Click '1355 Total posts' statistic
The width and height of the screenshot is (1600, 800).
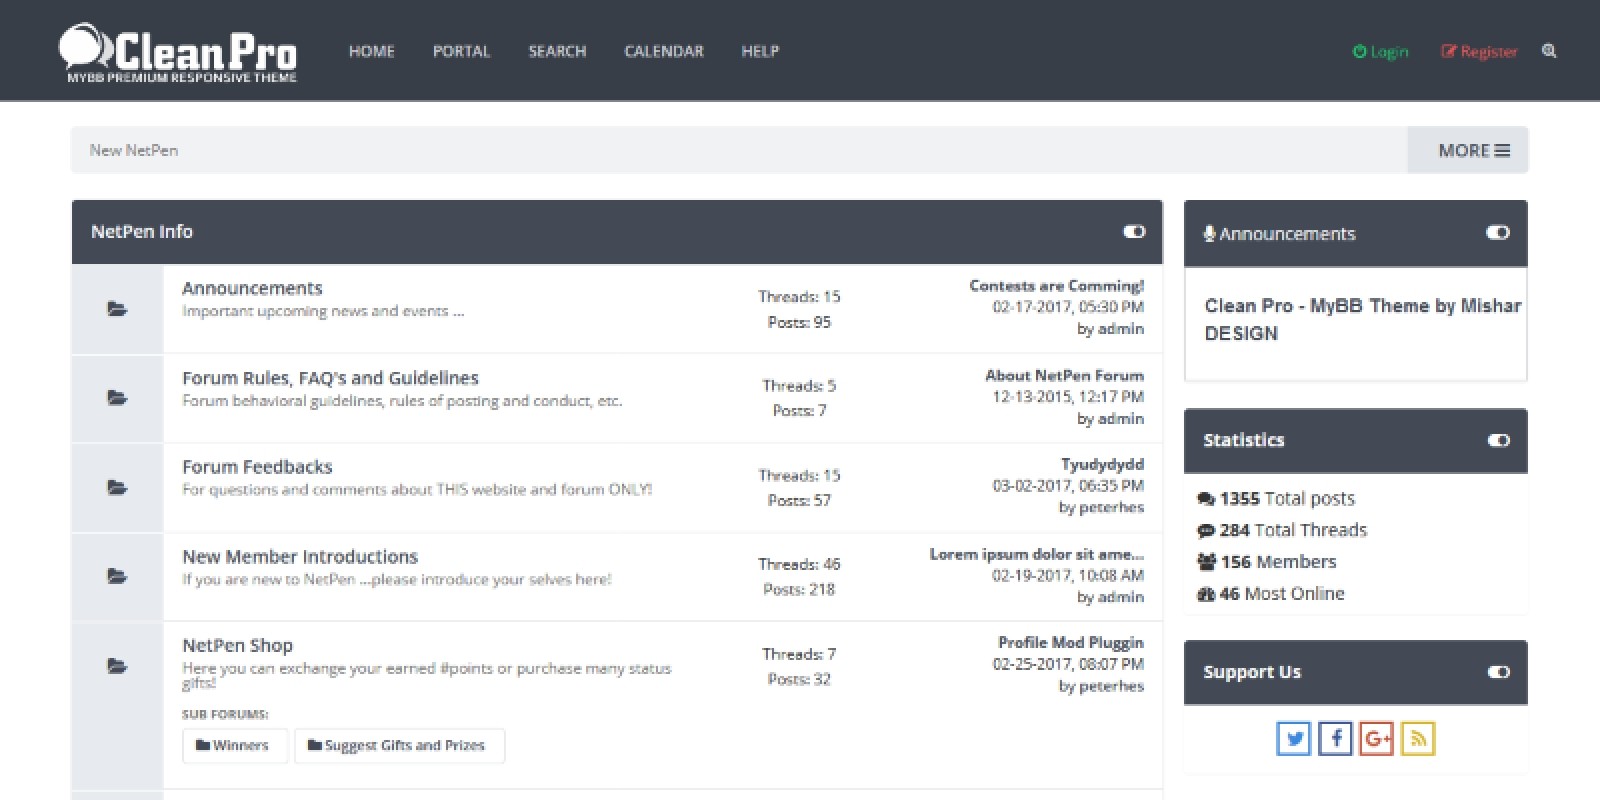pyautogui.click(x=1276, y=499)
